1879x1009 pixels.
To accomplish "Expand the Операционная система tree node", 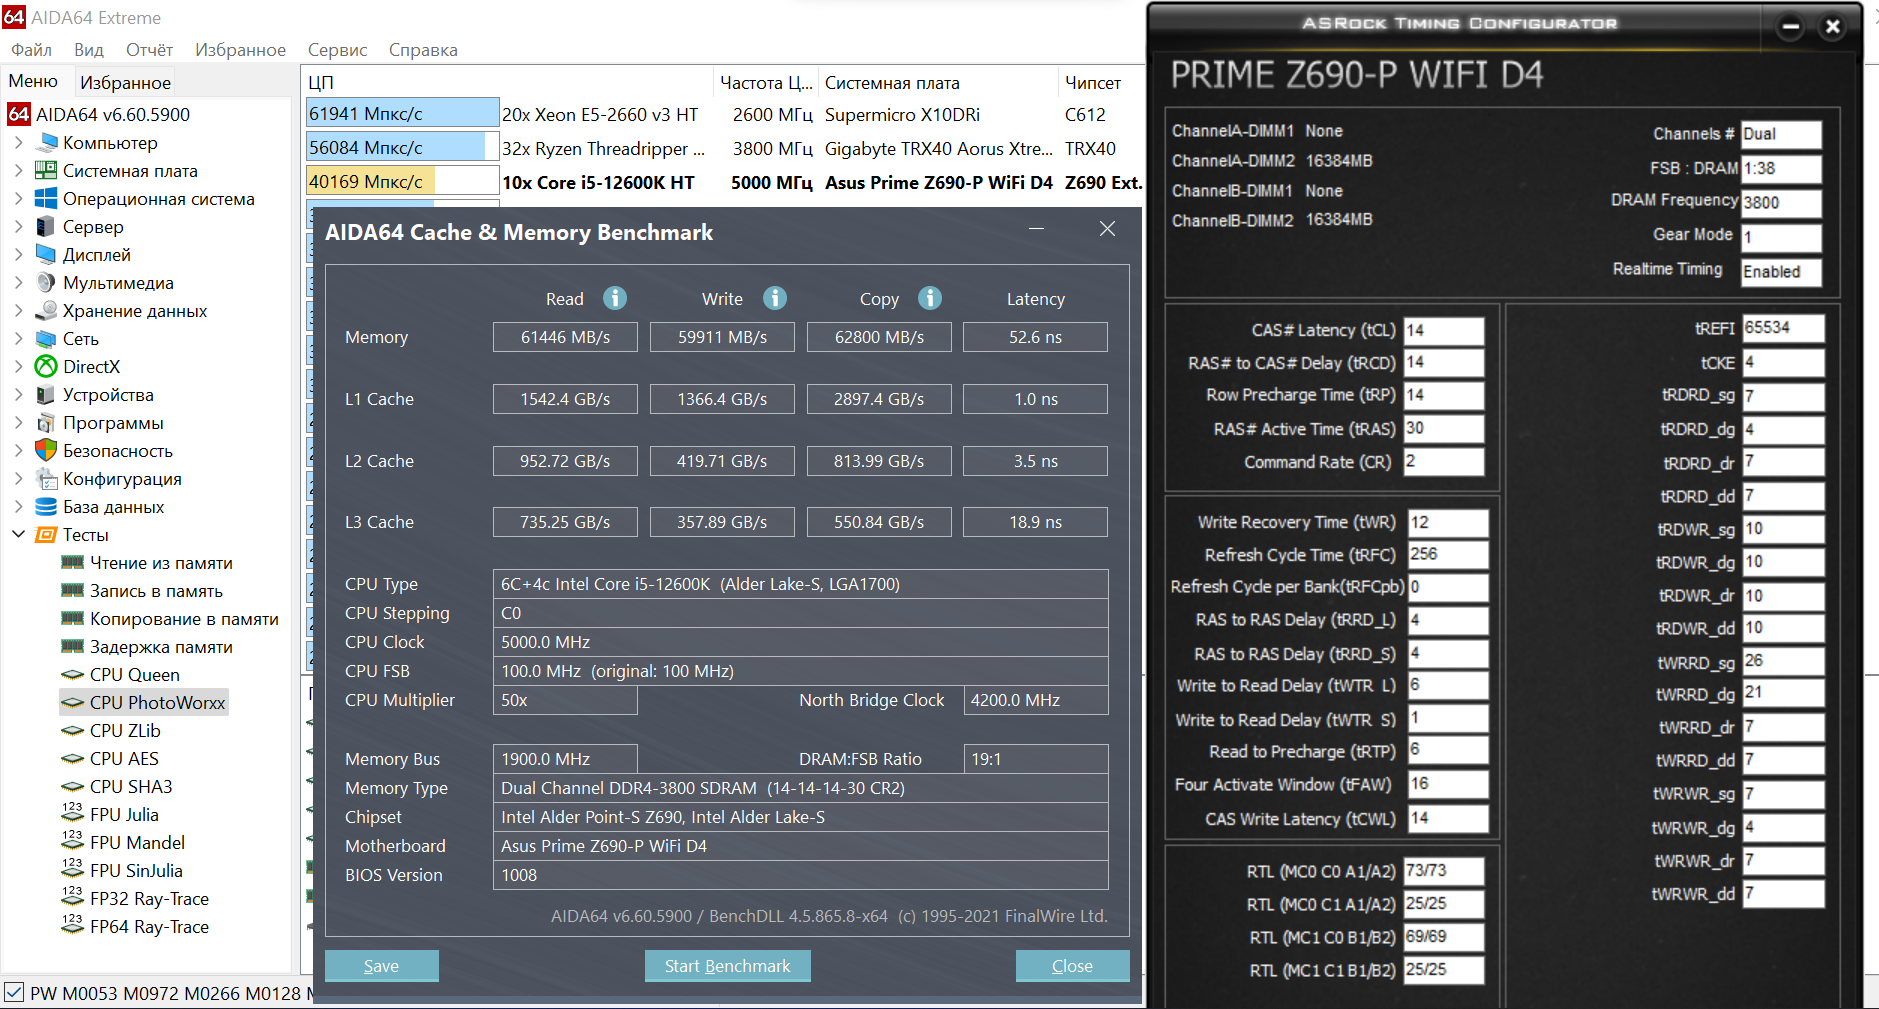I will point(18,199).
